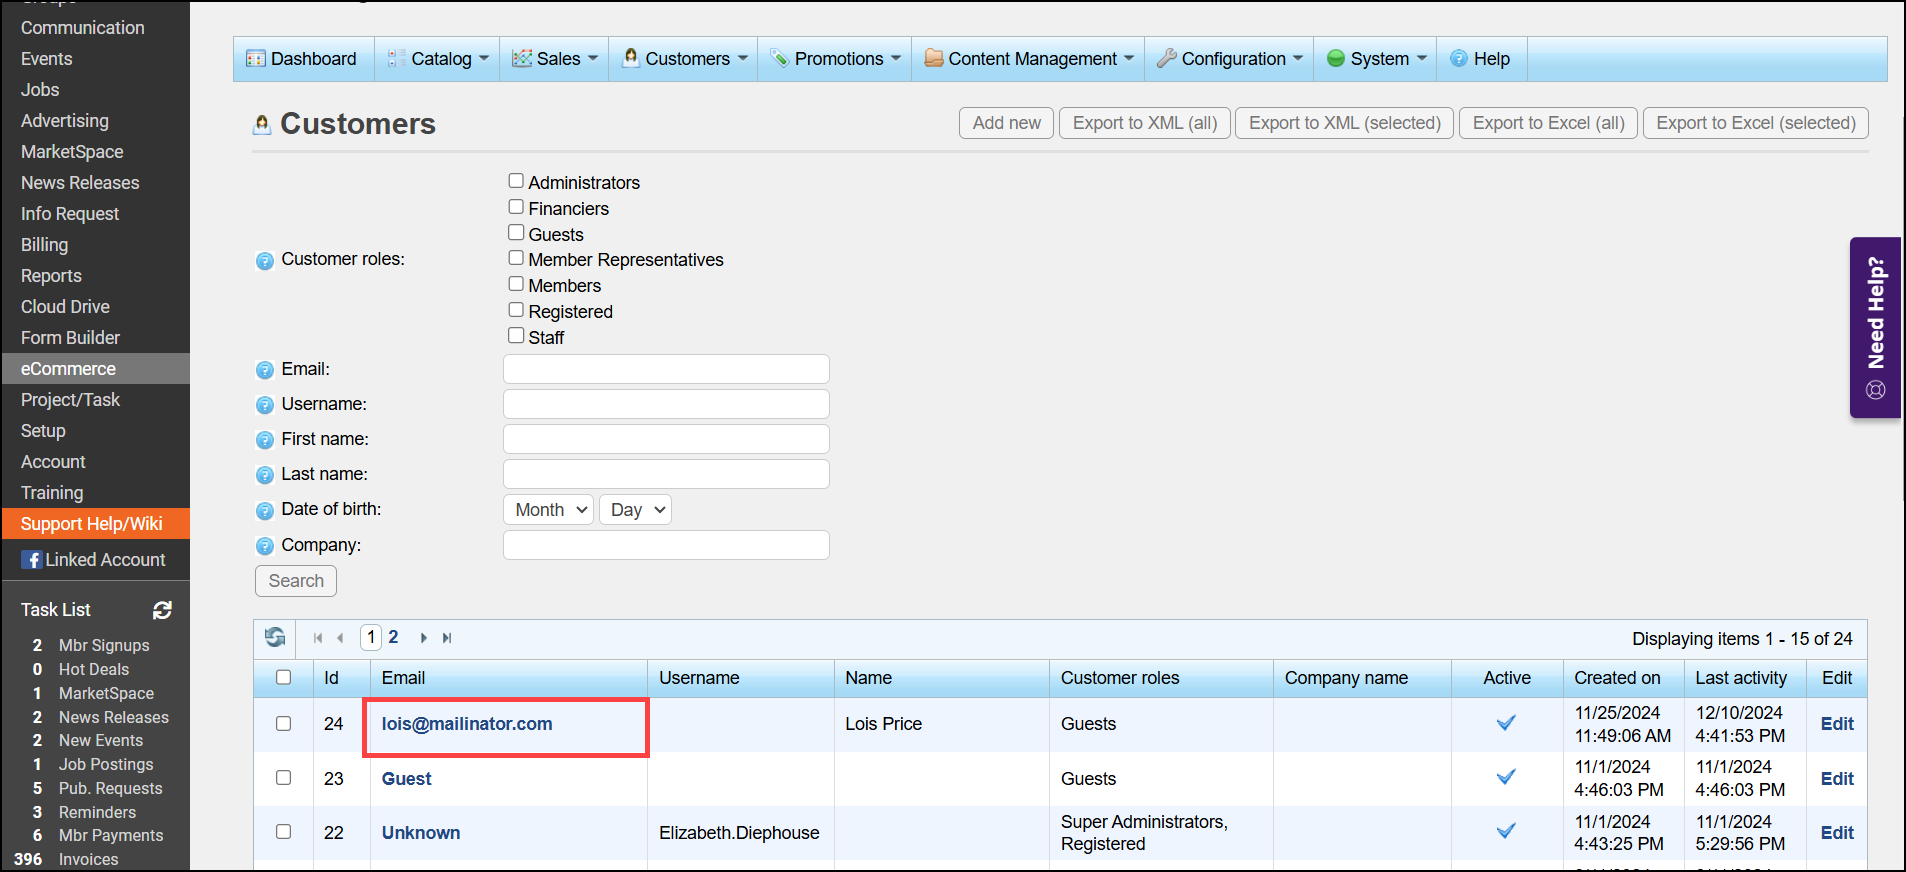Enable the Registered role checkbox

516,310
